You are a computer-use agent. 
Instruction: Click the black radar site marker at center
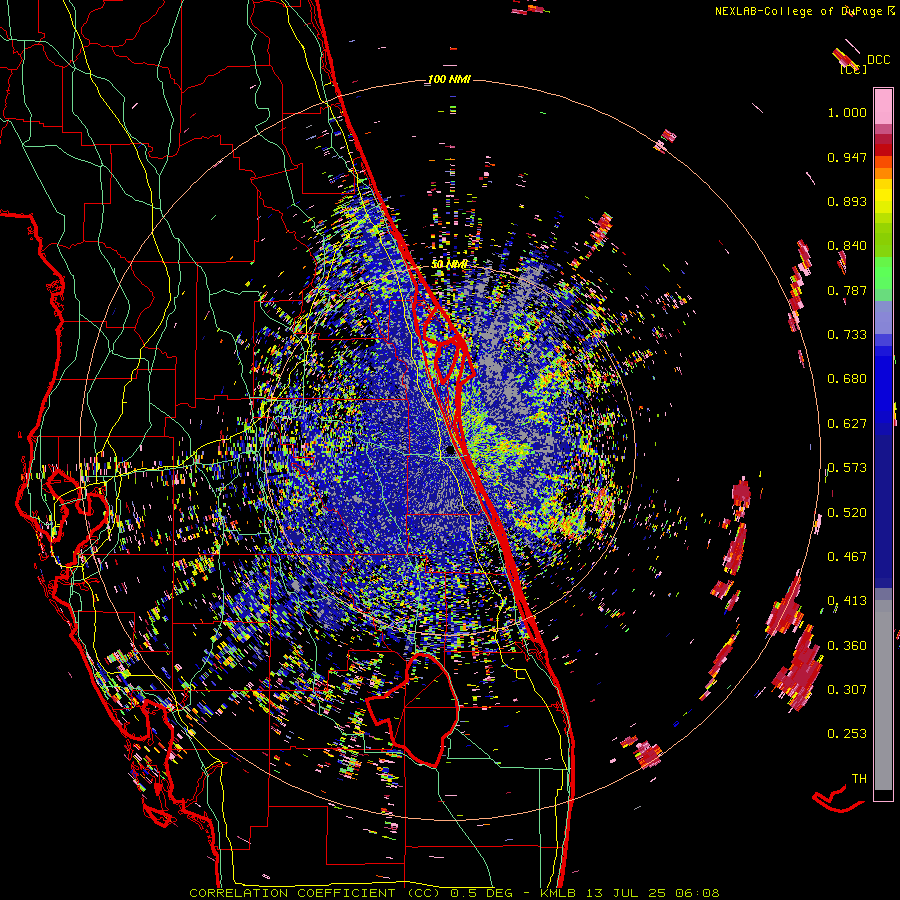451,451
